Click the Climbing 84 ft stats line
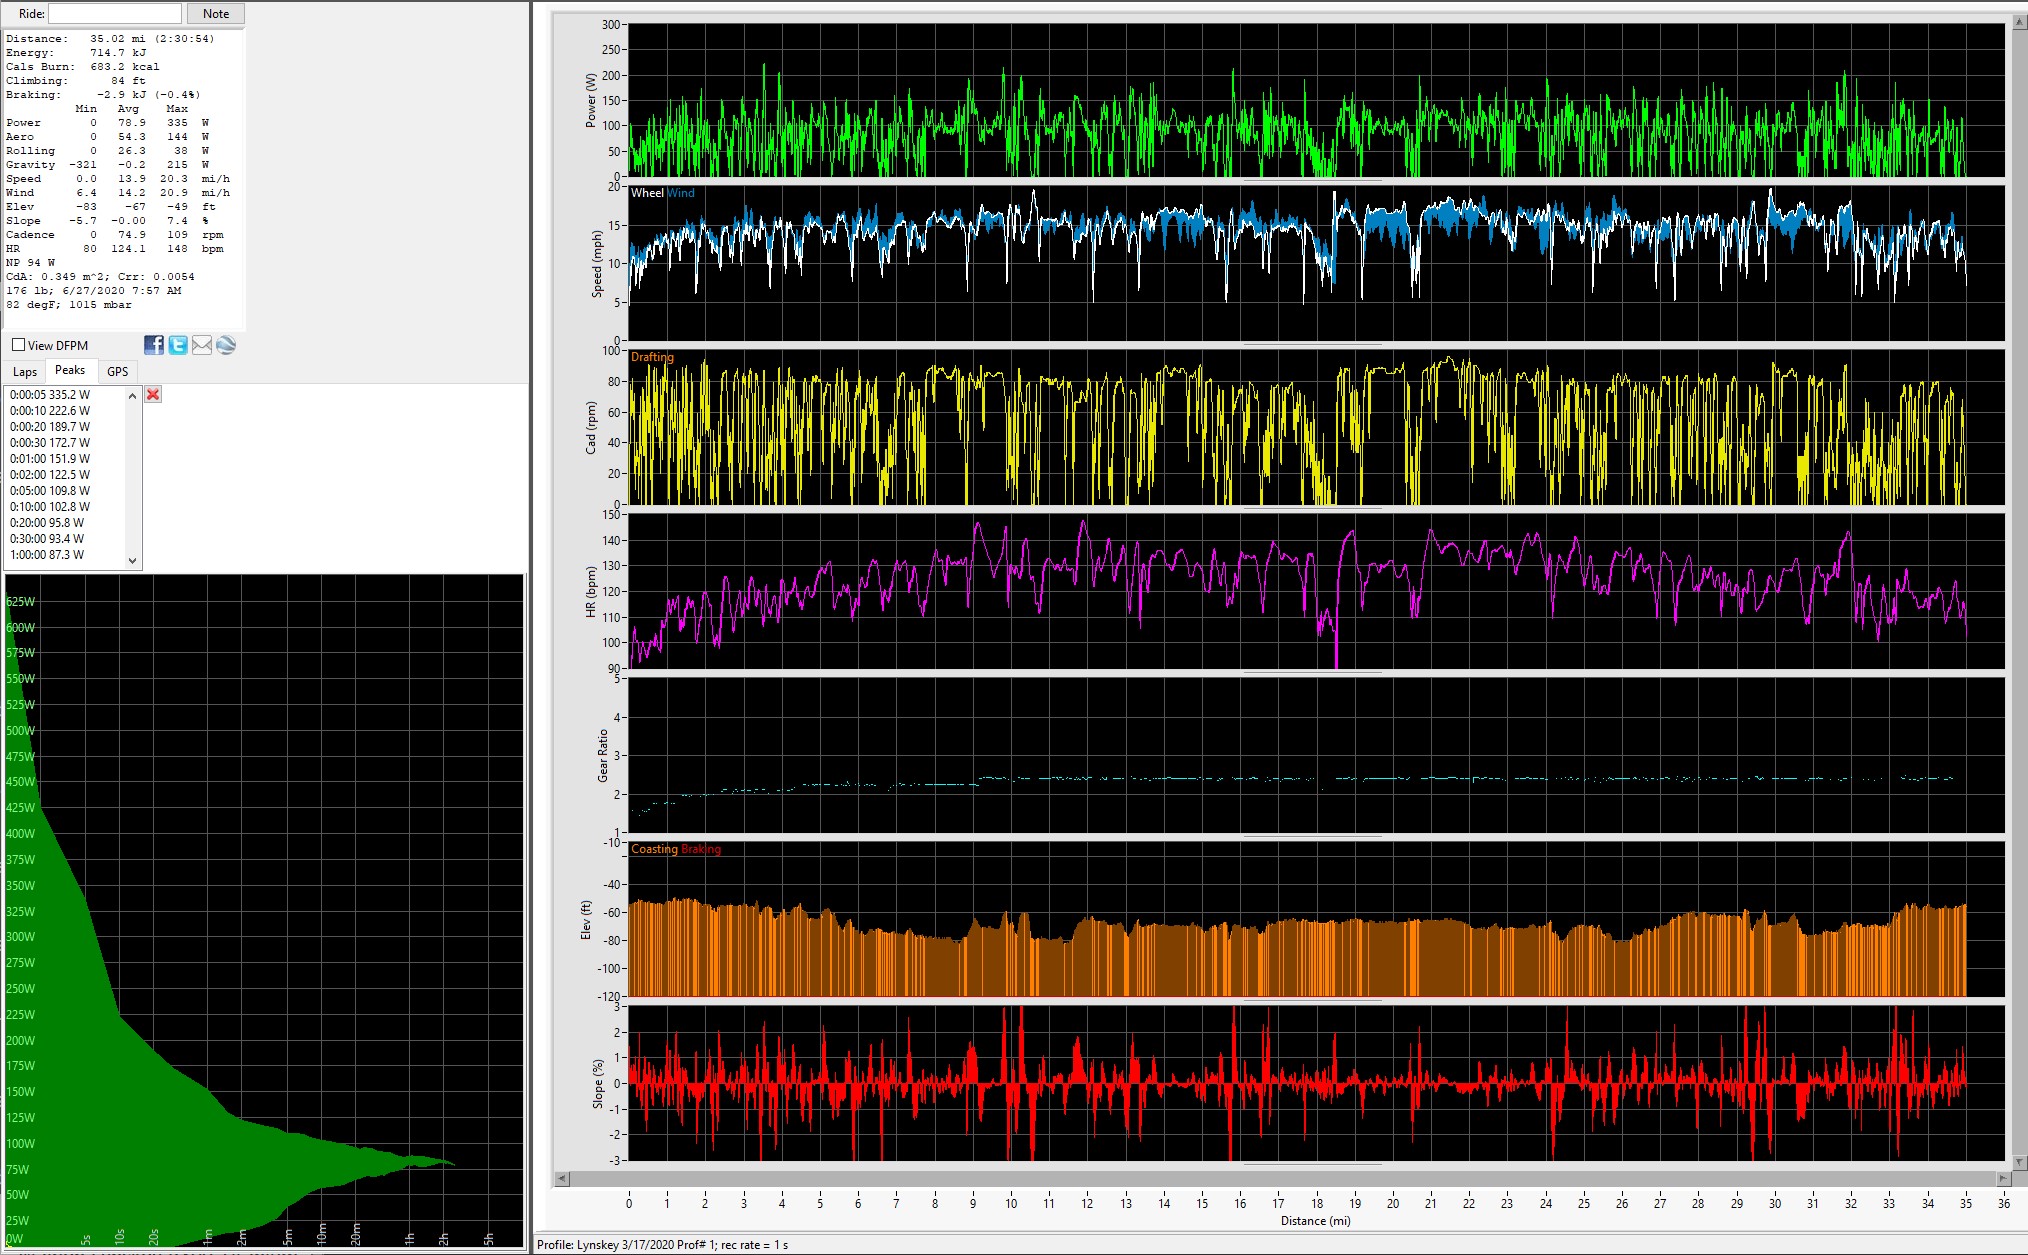Viewport: 2028px width, 1255px height. (76, 81)
